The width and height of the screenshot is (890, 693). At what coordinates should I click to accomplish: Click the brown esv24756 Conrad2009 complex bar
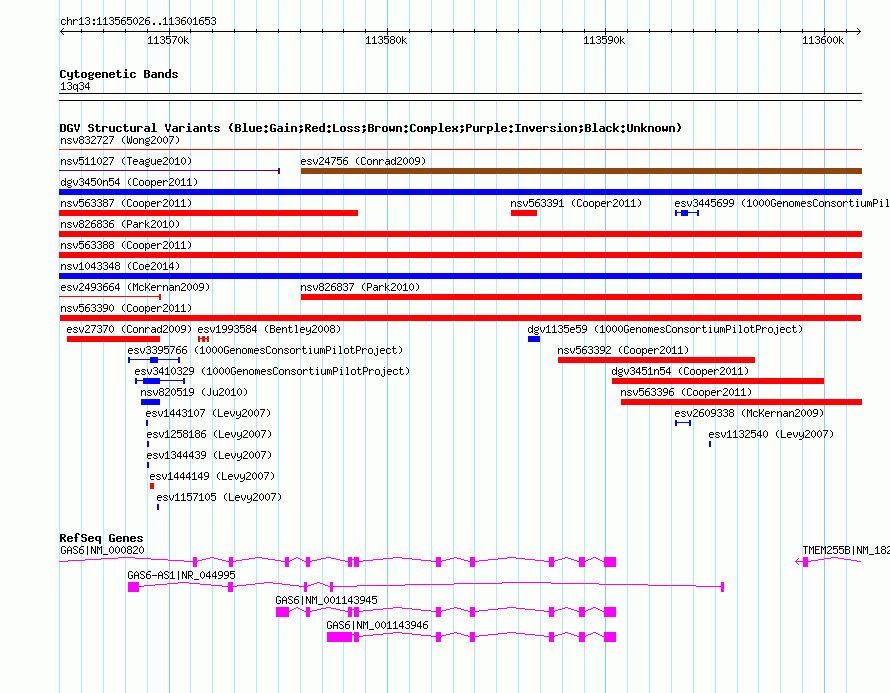click(581, 171)
